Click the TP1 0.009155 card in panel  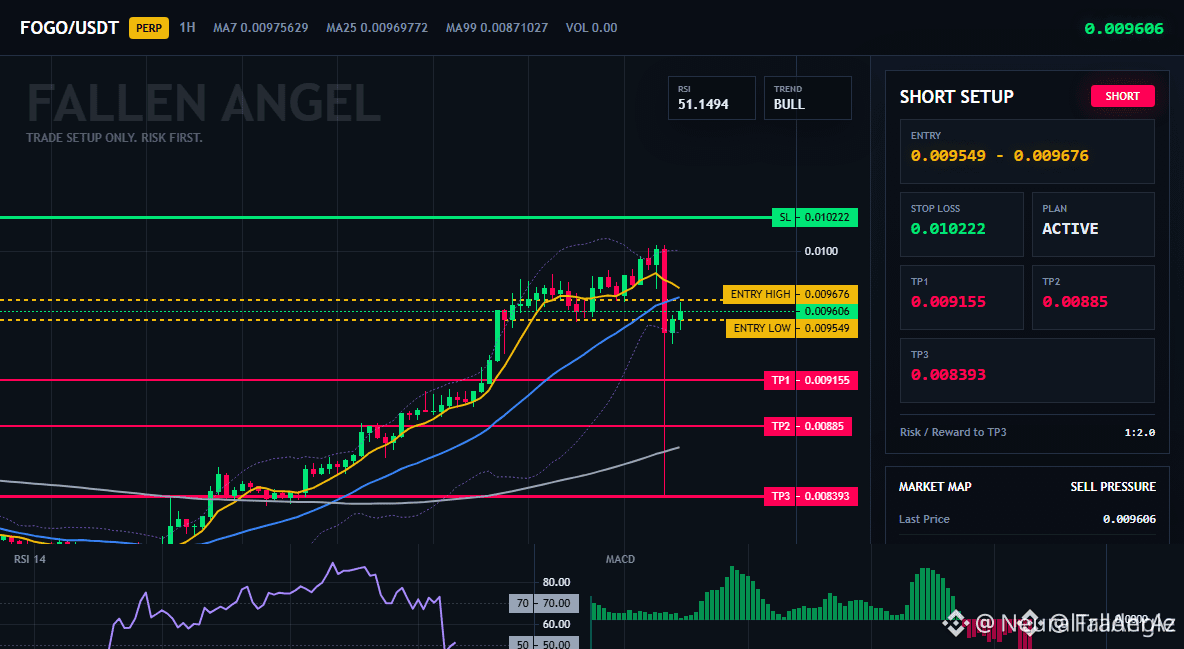(x=961, y=297)
